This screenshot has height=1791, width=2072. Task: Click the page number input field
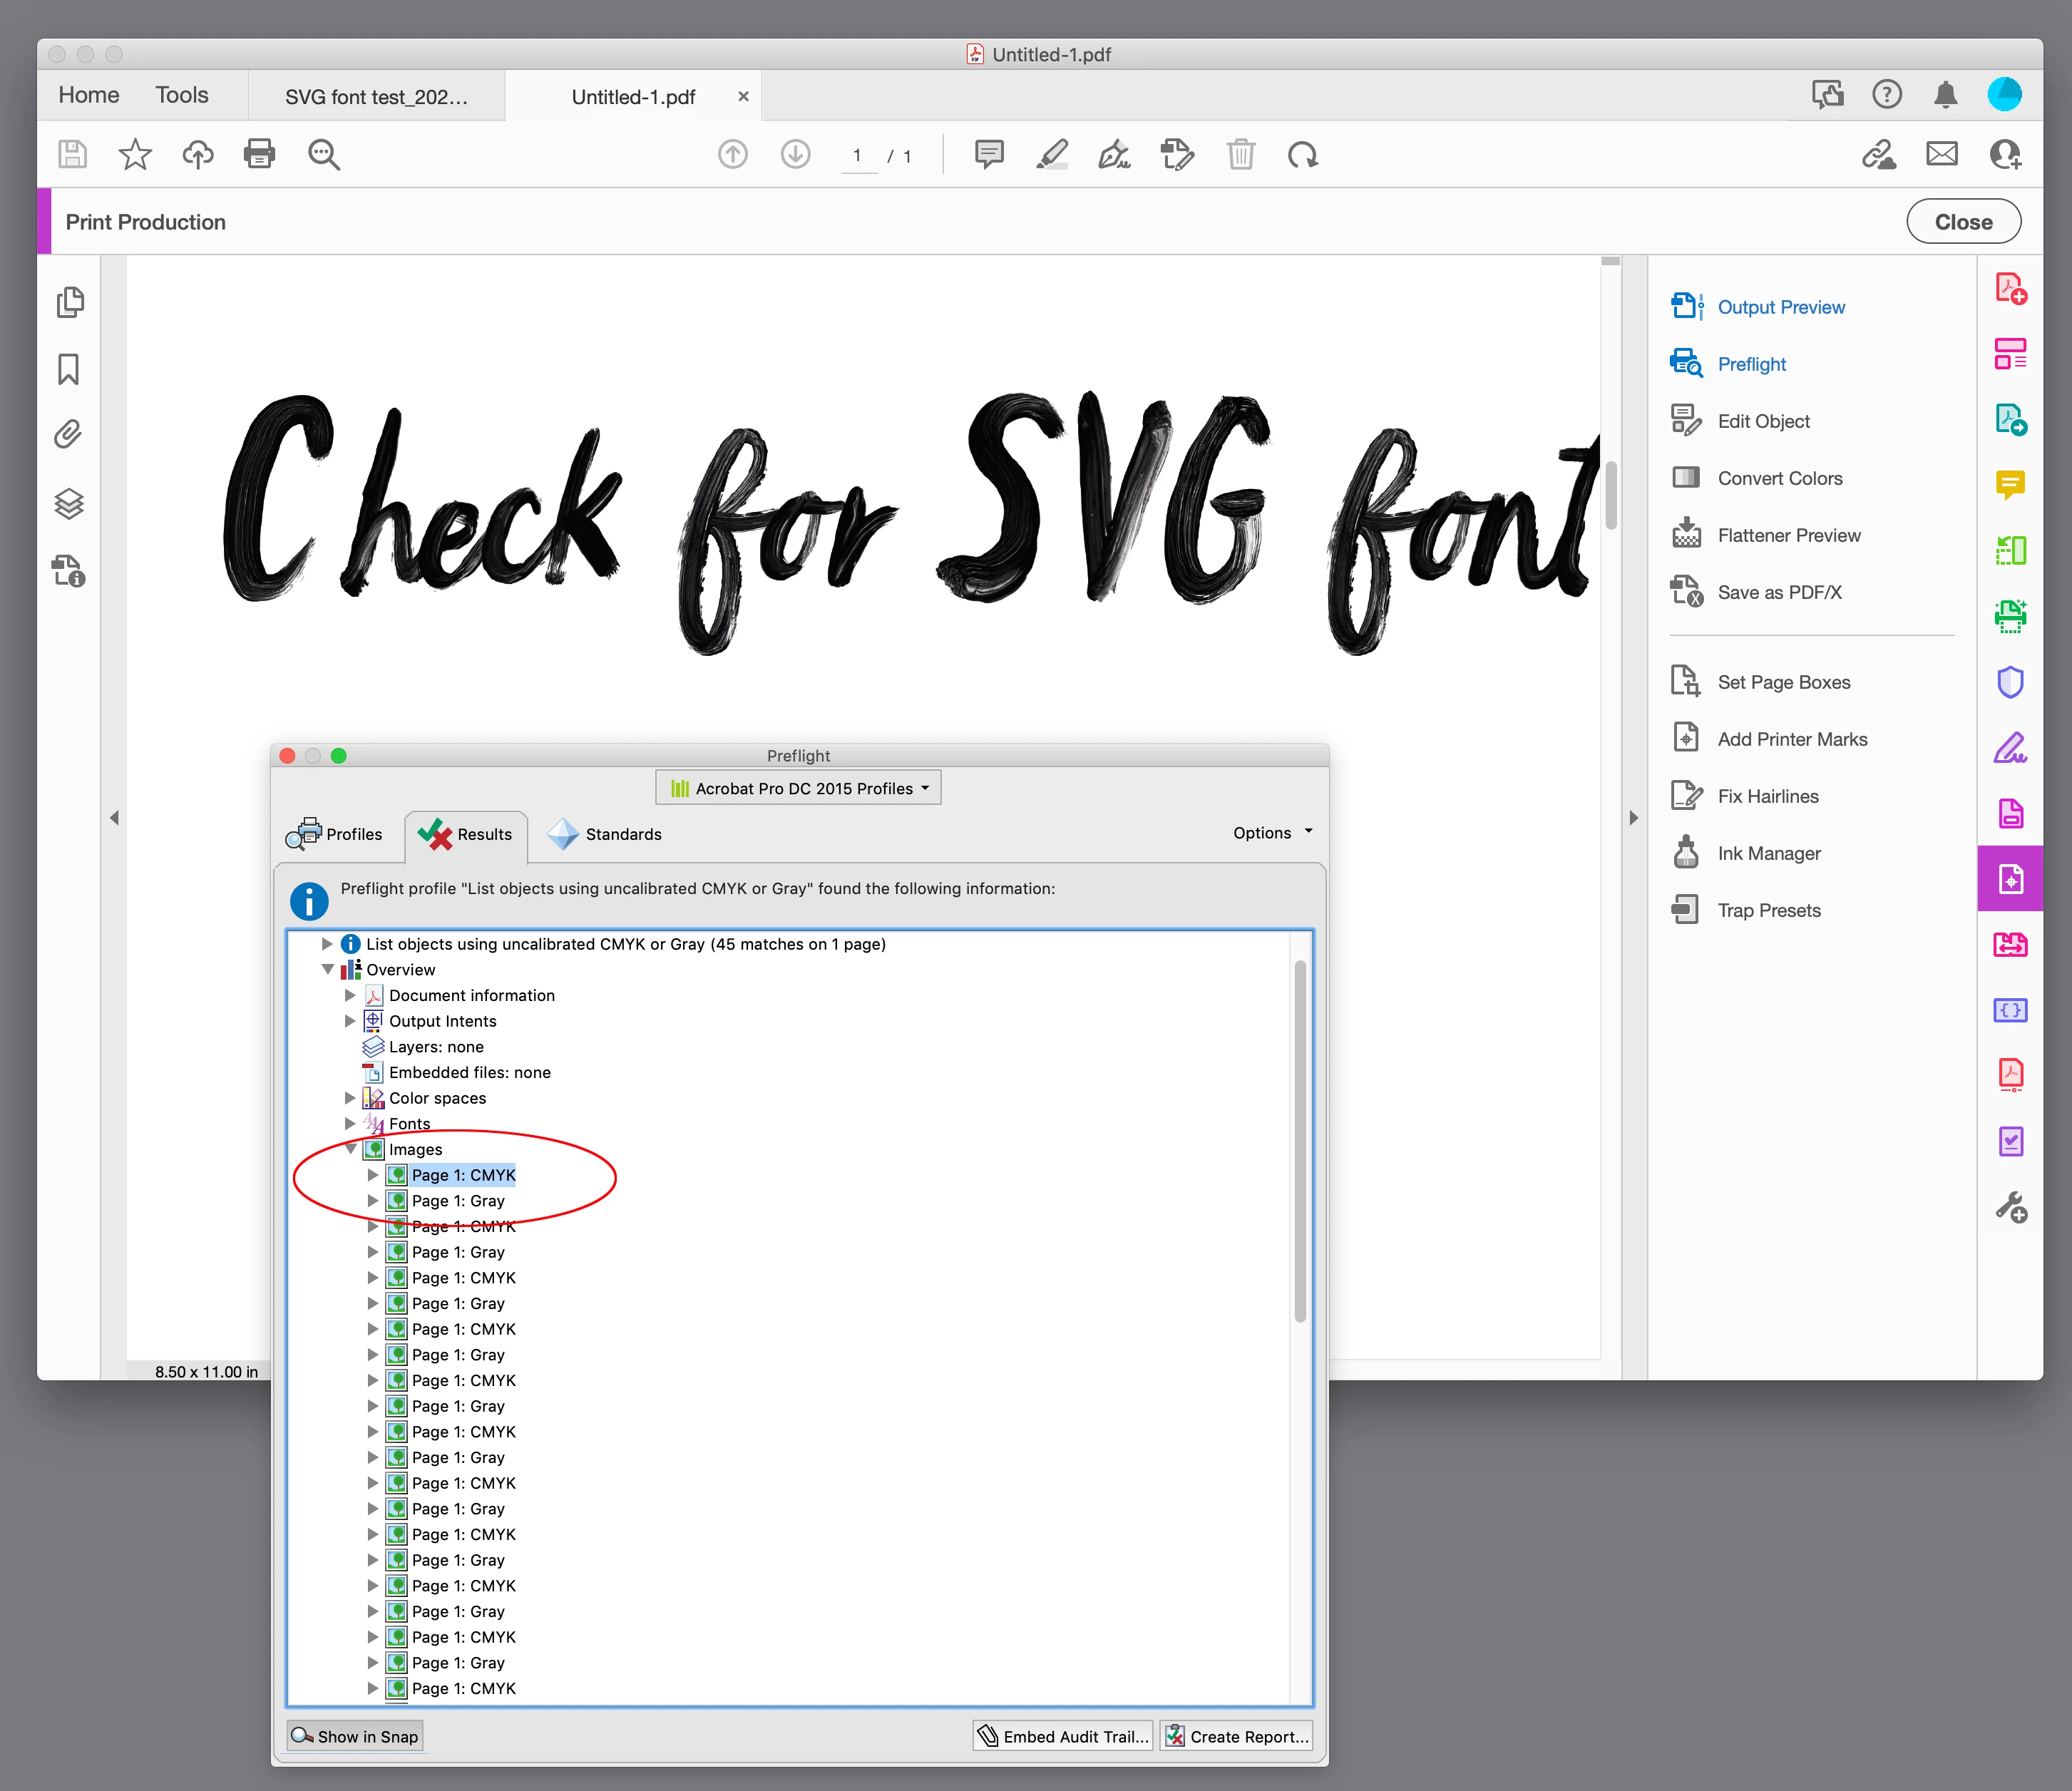pos(858,156)
